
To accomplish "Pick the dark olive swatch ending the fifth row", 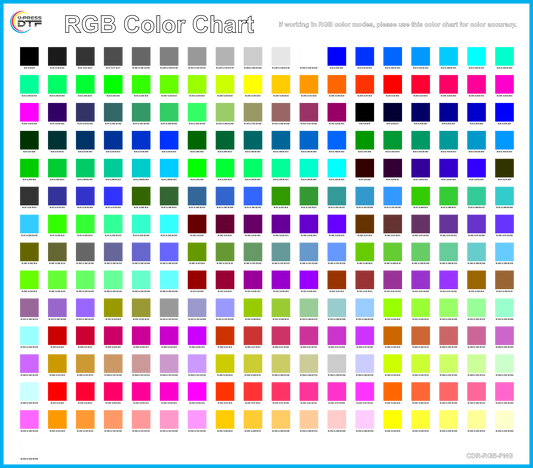I will [504, 168].
